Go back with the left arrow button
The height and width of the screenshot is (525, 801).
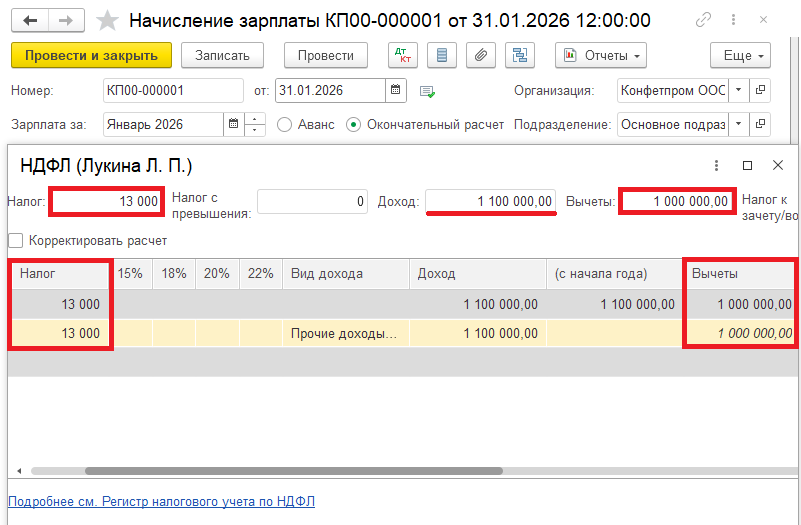[30, 20]
